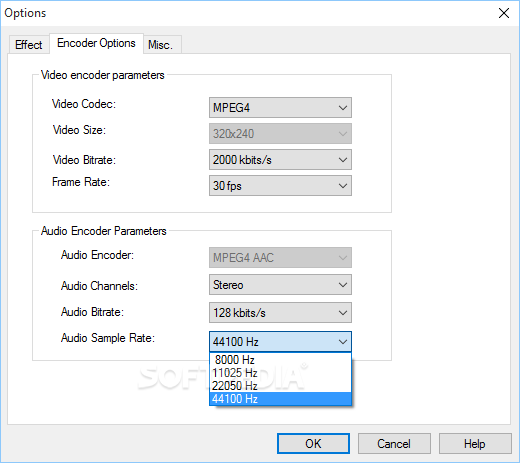Screen dimensions: 520x463
Task: Open the Misc. tab
Action: pyautogui.click(x=162, y=44)
